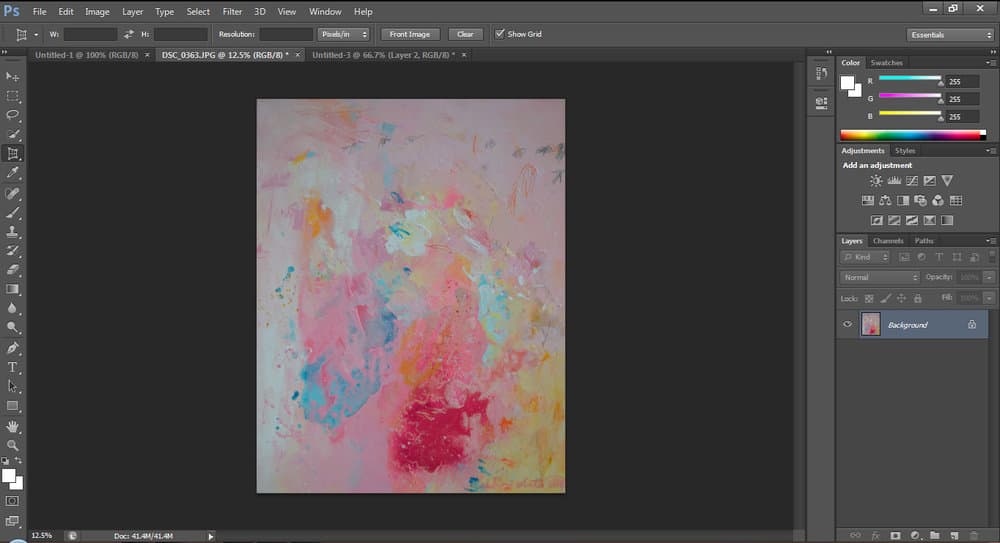Toggle lock all icon in Layers

(x=918, y=298)
